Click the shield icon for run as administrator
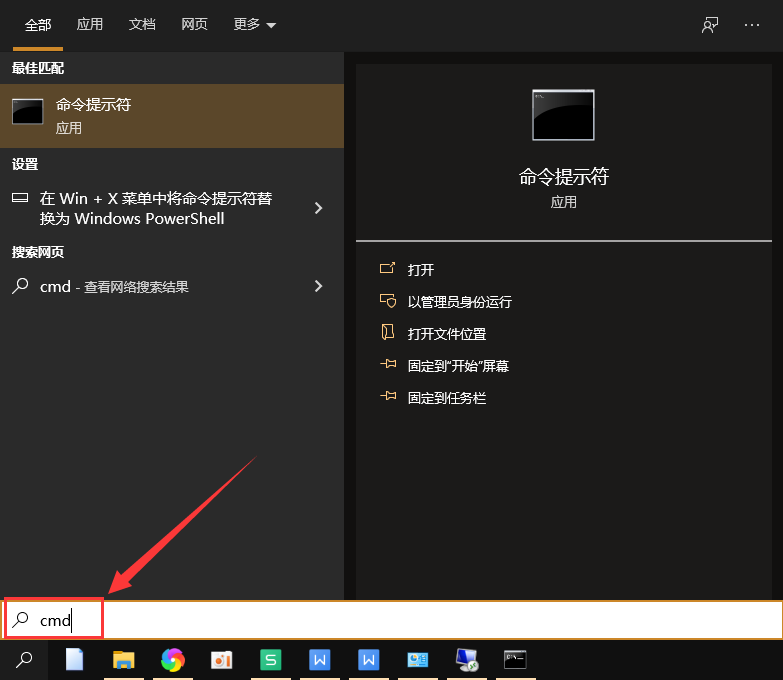783x680 pixels. point(388,301)
